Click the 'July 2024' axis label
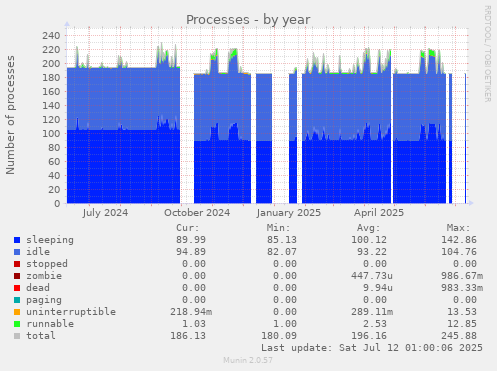The image size is (497, 371). point(105,213)
